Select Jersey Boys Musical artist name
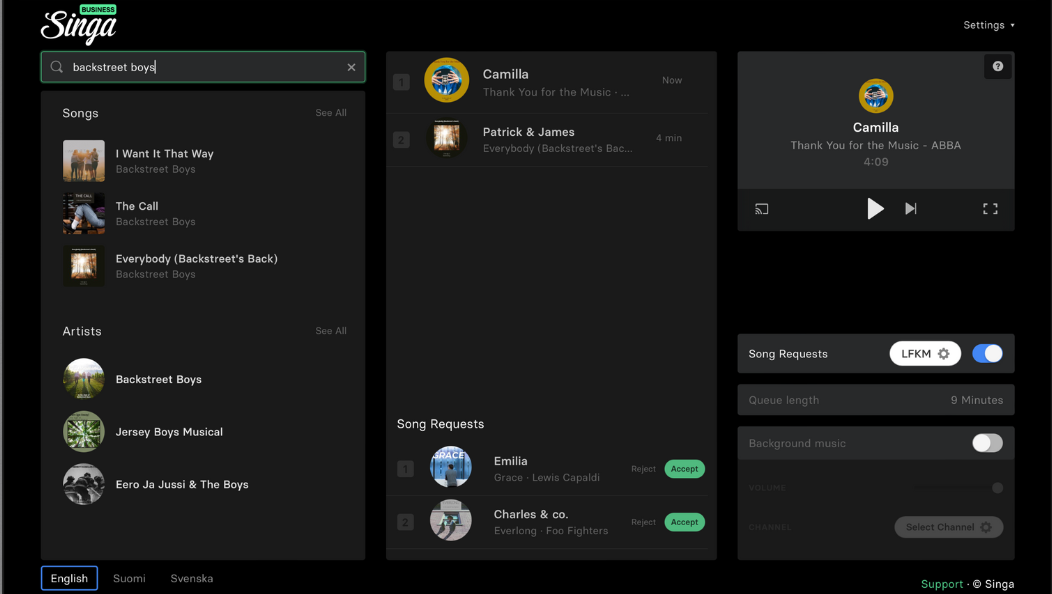The height and width of the screenshot is (594, 1052). tap(169, 432)
